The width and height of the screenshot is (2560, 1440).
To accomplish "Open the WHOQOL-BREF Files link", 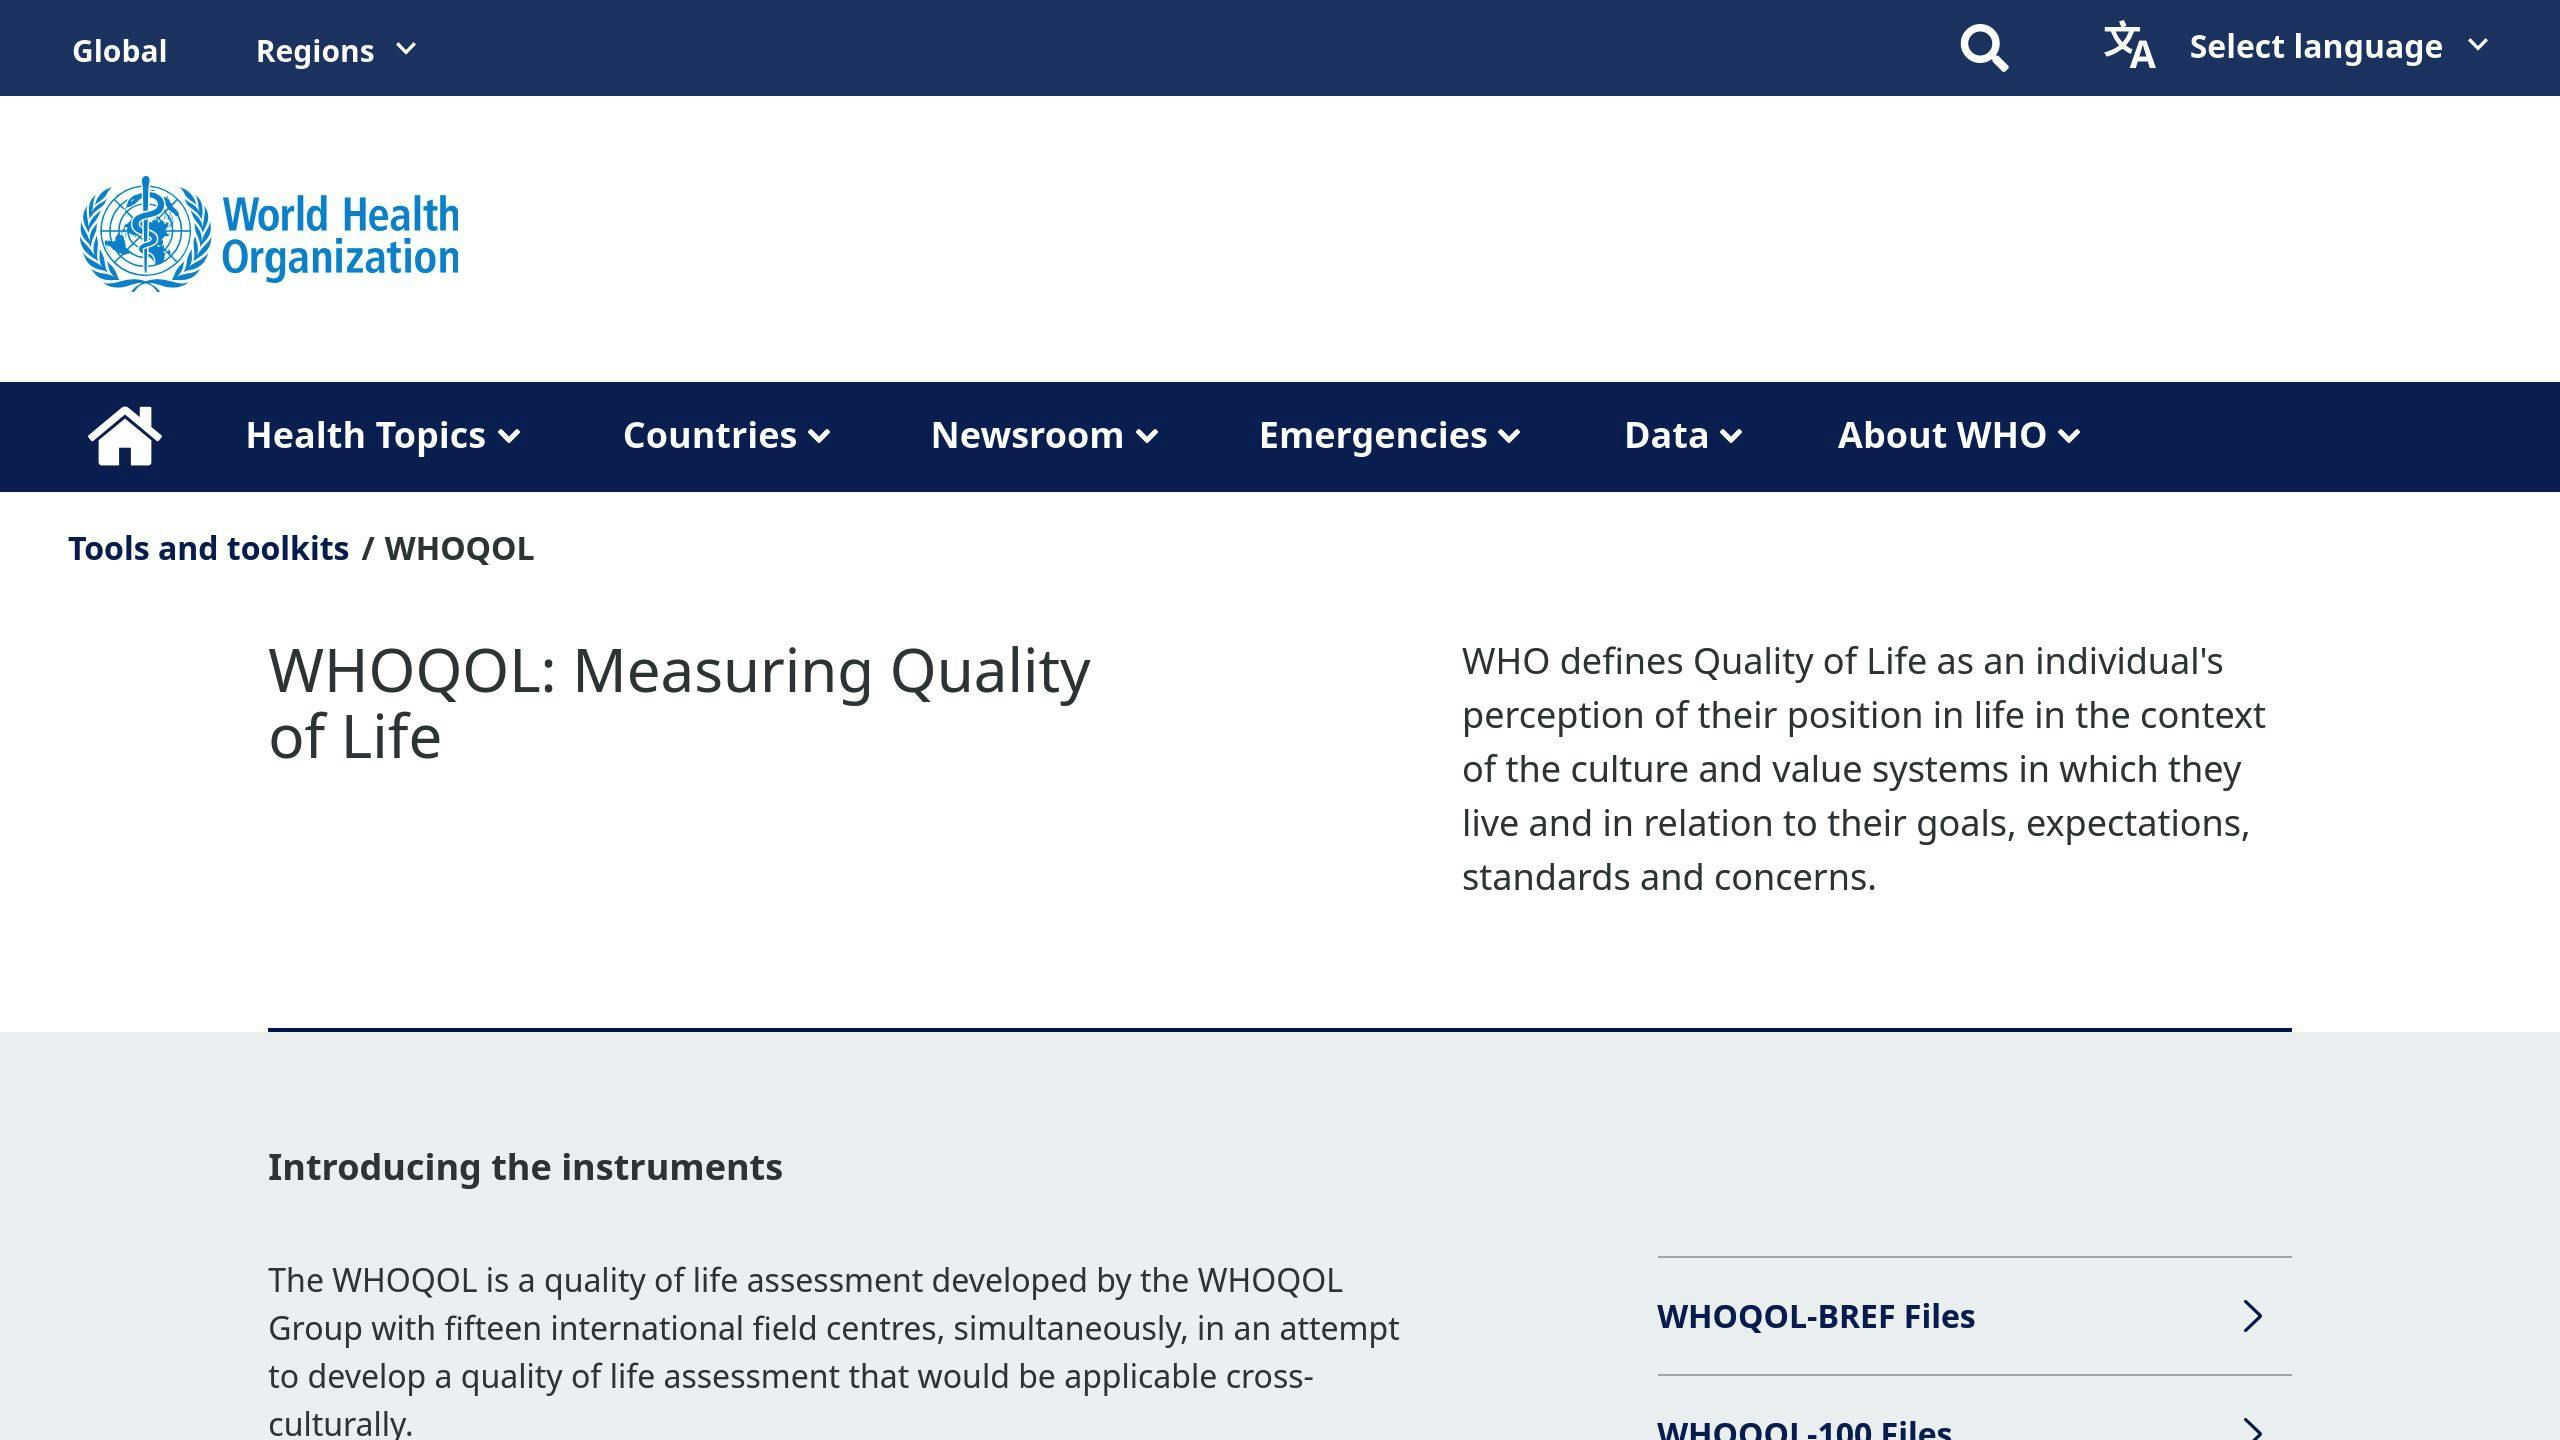I will coord(1974,1316).
